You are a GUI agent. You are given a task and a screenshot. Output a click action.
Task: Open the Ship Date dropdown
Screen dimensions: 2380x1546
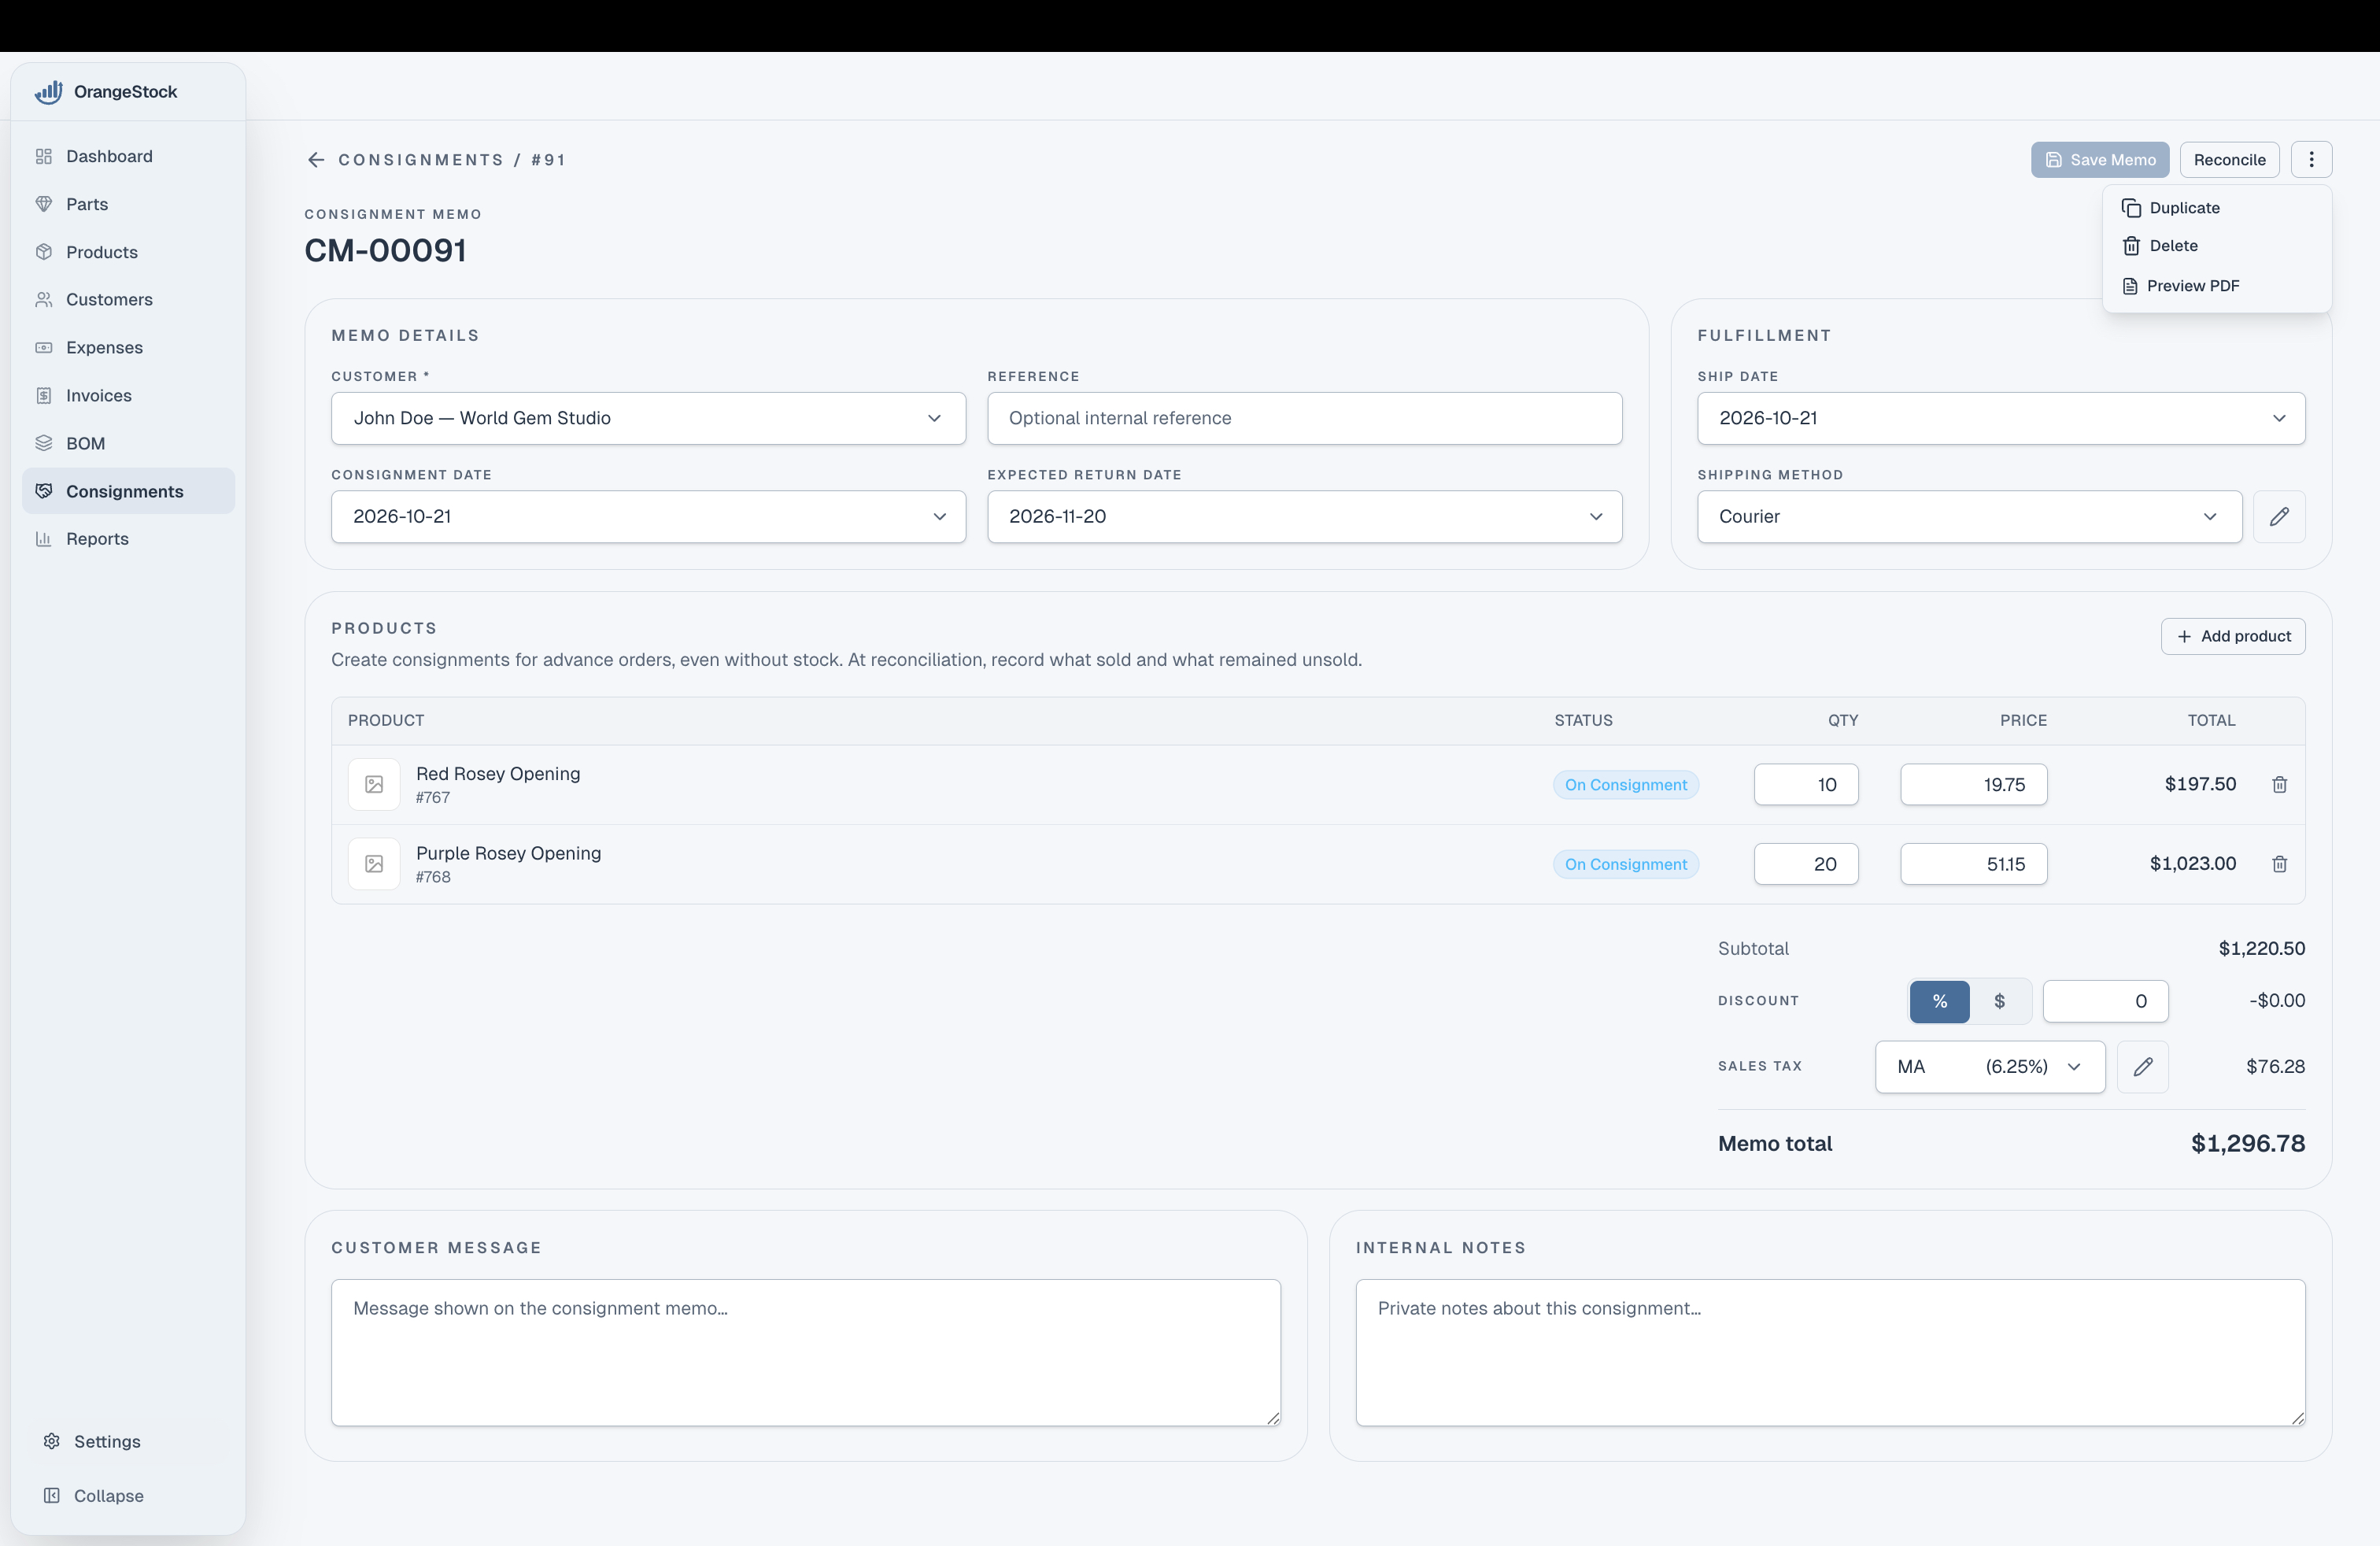(x=2001, y=419)
